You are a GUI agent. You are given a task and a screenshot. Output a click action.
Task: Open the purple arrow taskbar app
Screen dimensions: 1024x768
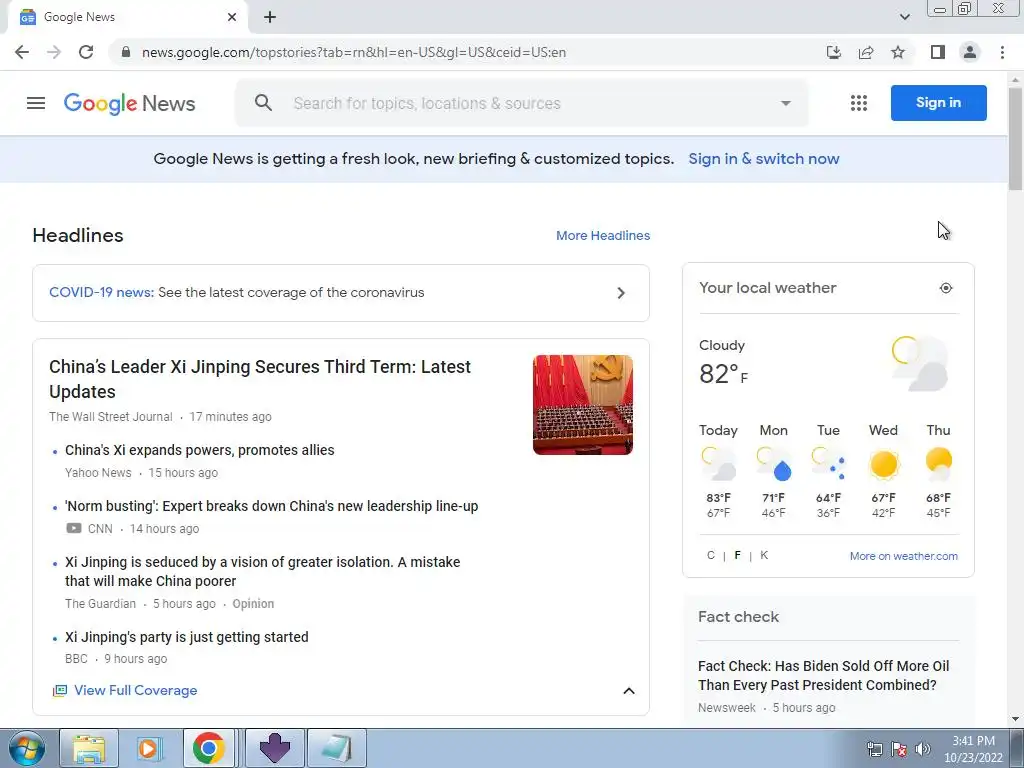click(x=275, y=748)
